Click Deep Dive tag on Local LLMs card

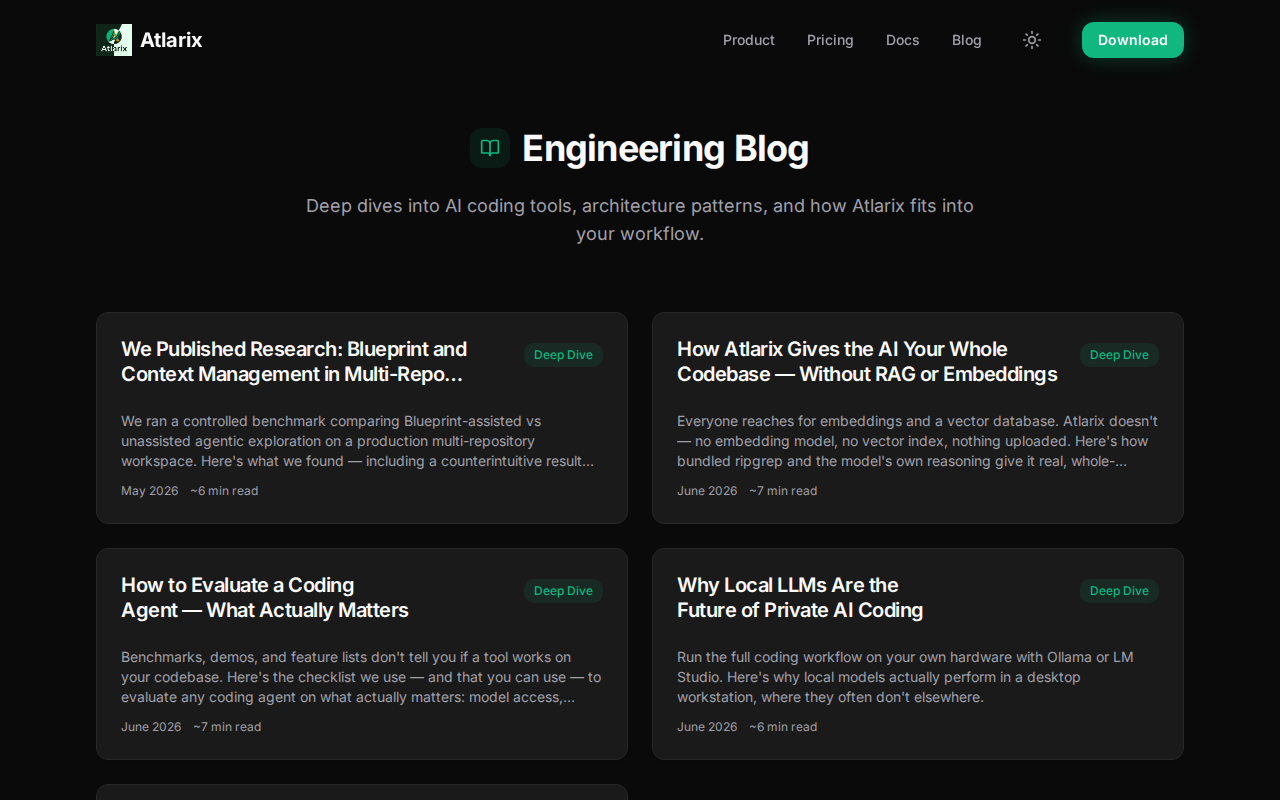pyautogui.click(x=1119, y=591)
